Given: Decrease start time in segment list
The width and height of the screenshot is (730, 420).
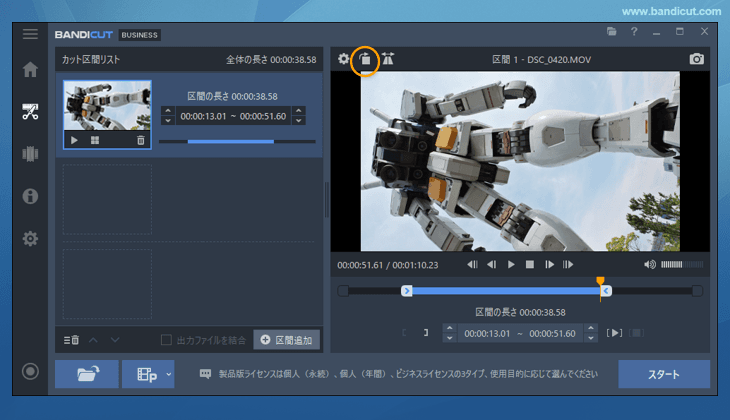Looking at the screenshot, I should 168,121.
